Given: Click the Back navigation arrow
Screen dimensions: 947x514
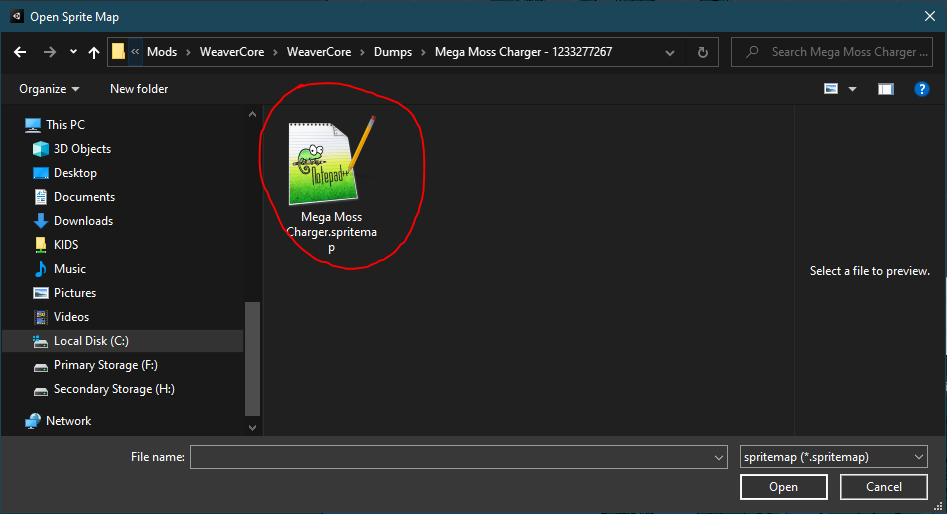Looking at the screenshot, I should click(x=20, y=52).
